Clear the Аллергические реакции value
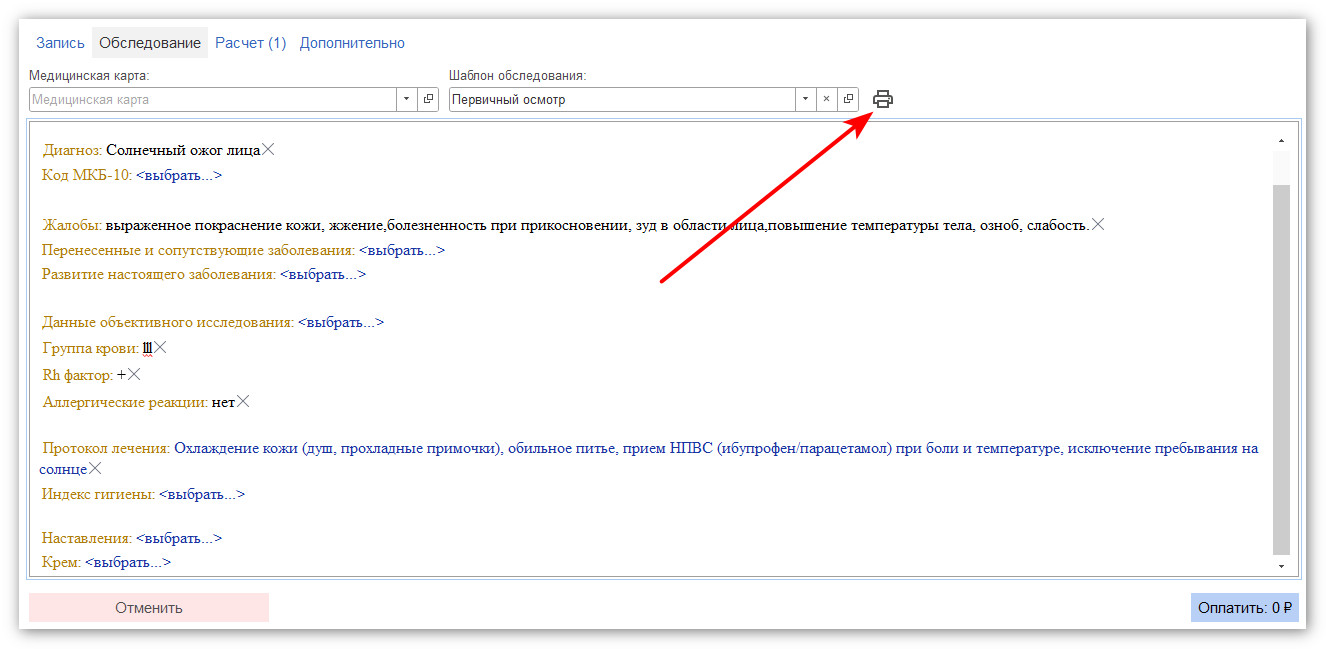This screenshot has width=1326, height=649. (x=243, y=401)
